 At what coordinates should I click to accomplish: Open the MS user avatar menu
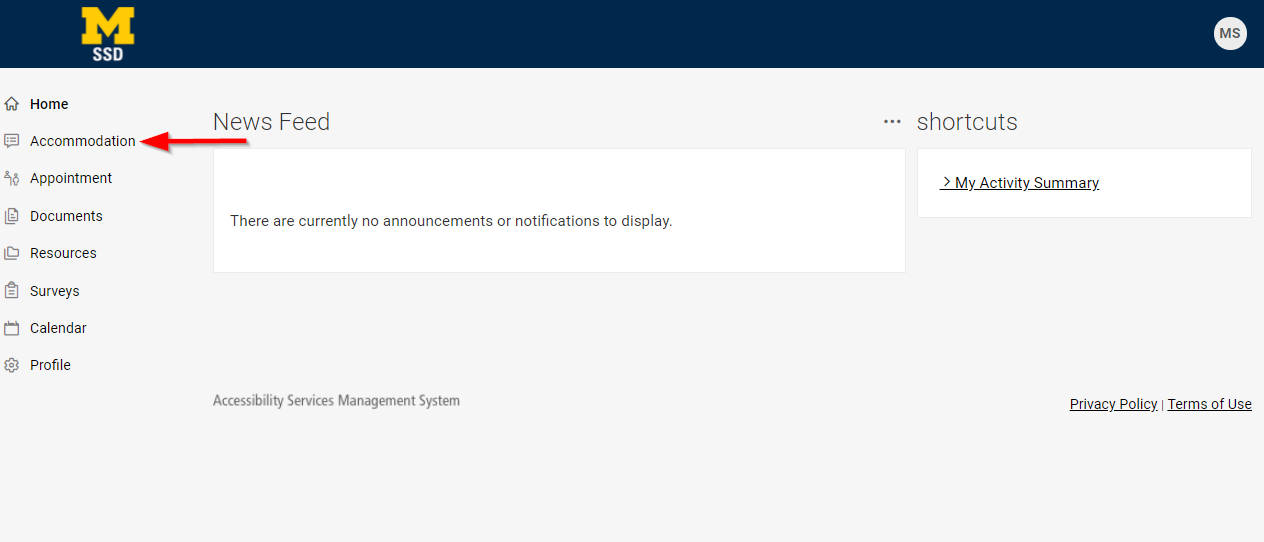pyautogui.click(x=1230, y=33)
